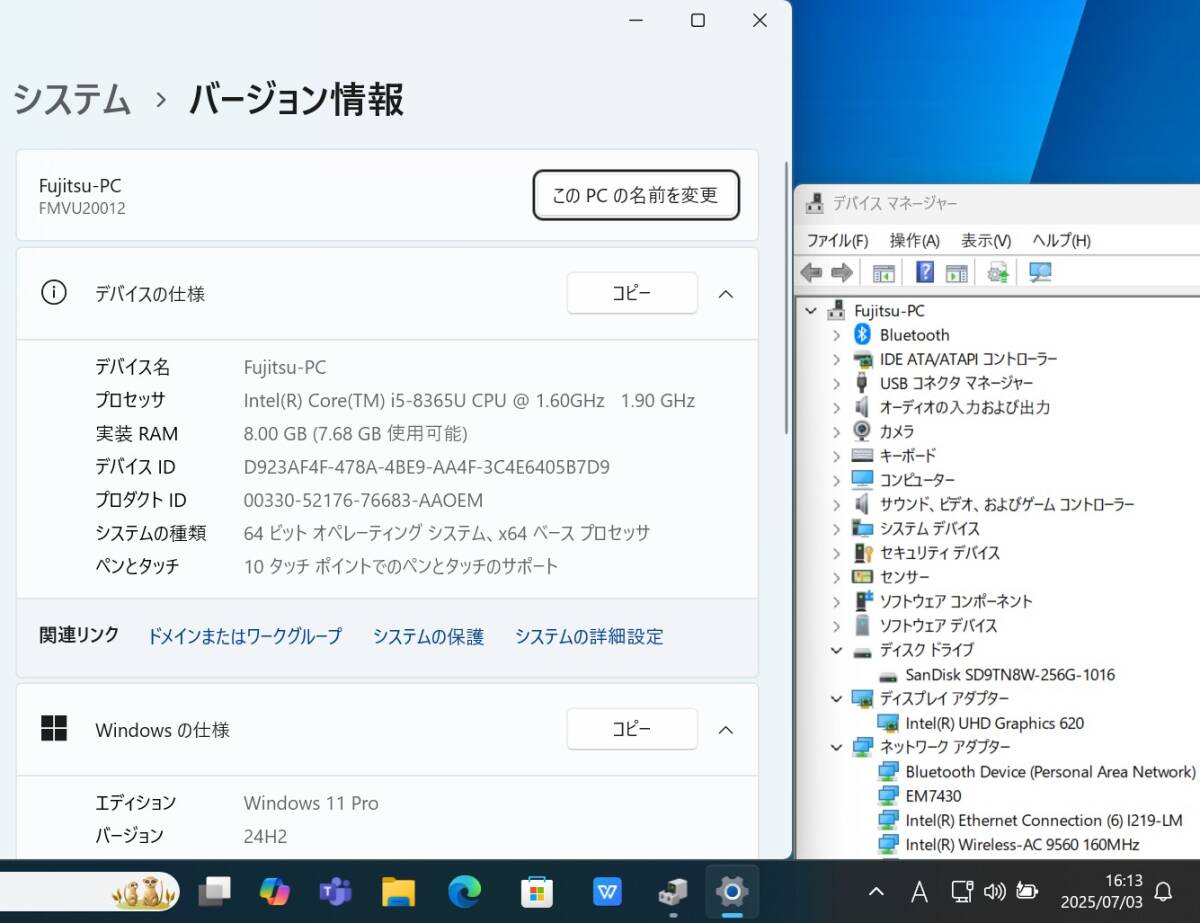
Task: Open the notification bell icon
Action: [1163, 890]
